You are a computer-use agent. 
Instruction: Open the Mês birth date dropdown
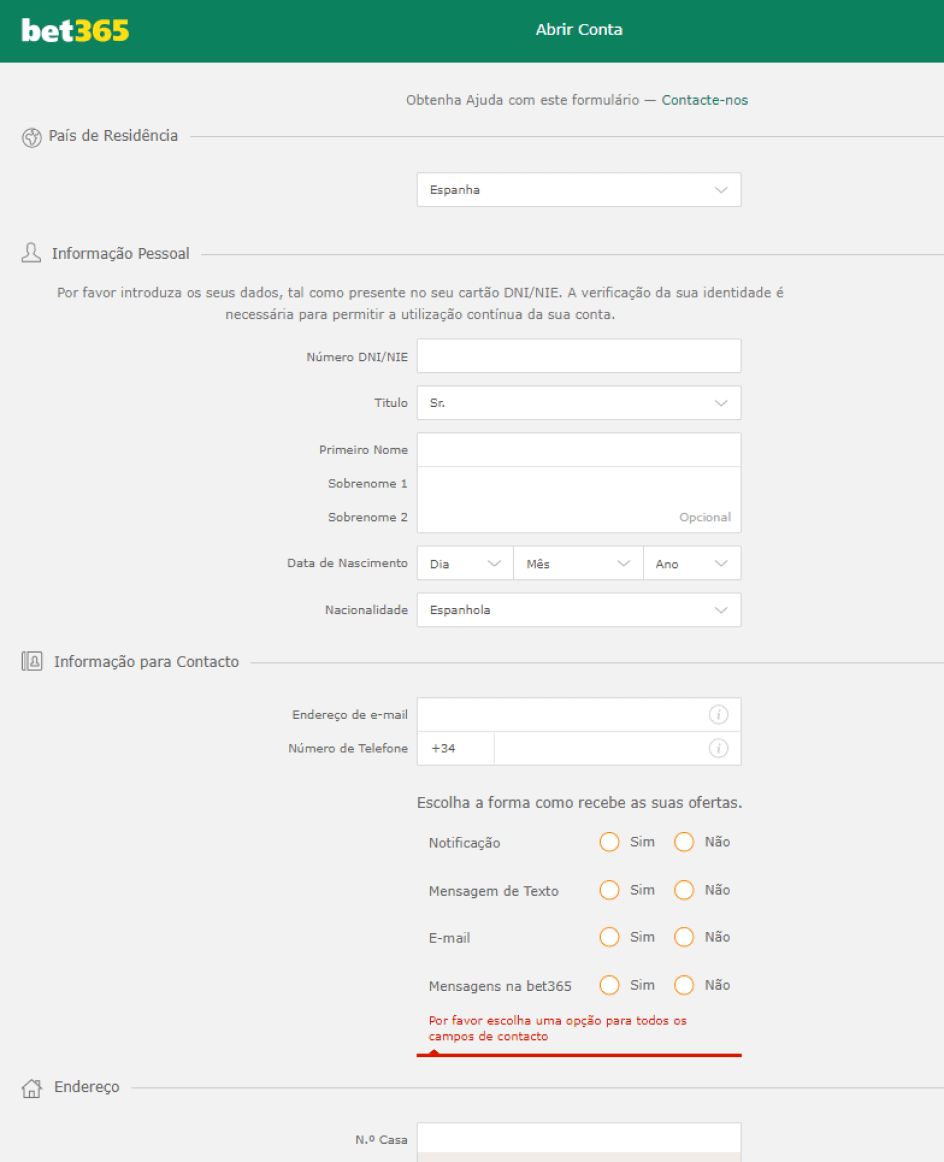tap(578, 563)
